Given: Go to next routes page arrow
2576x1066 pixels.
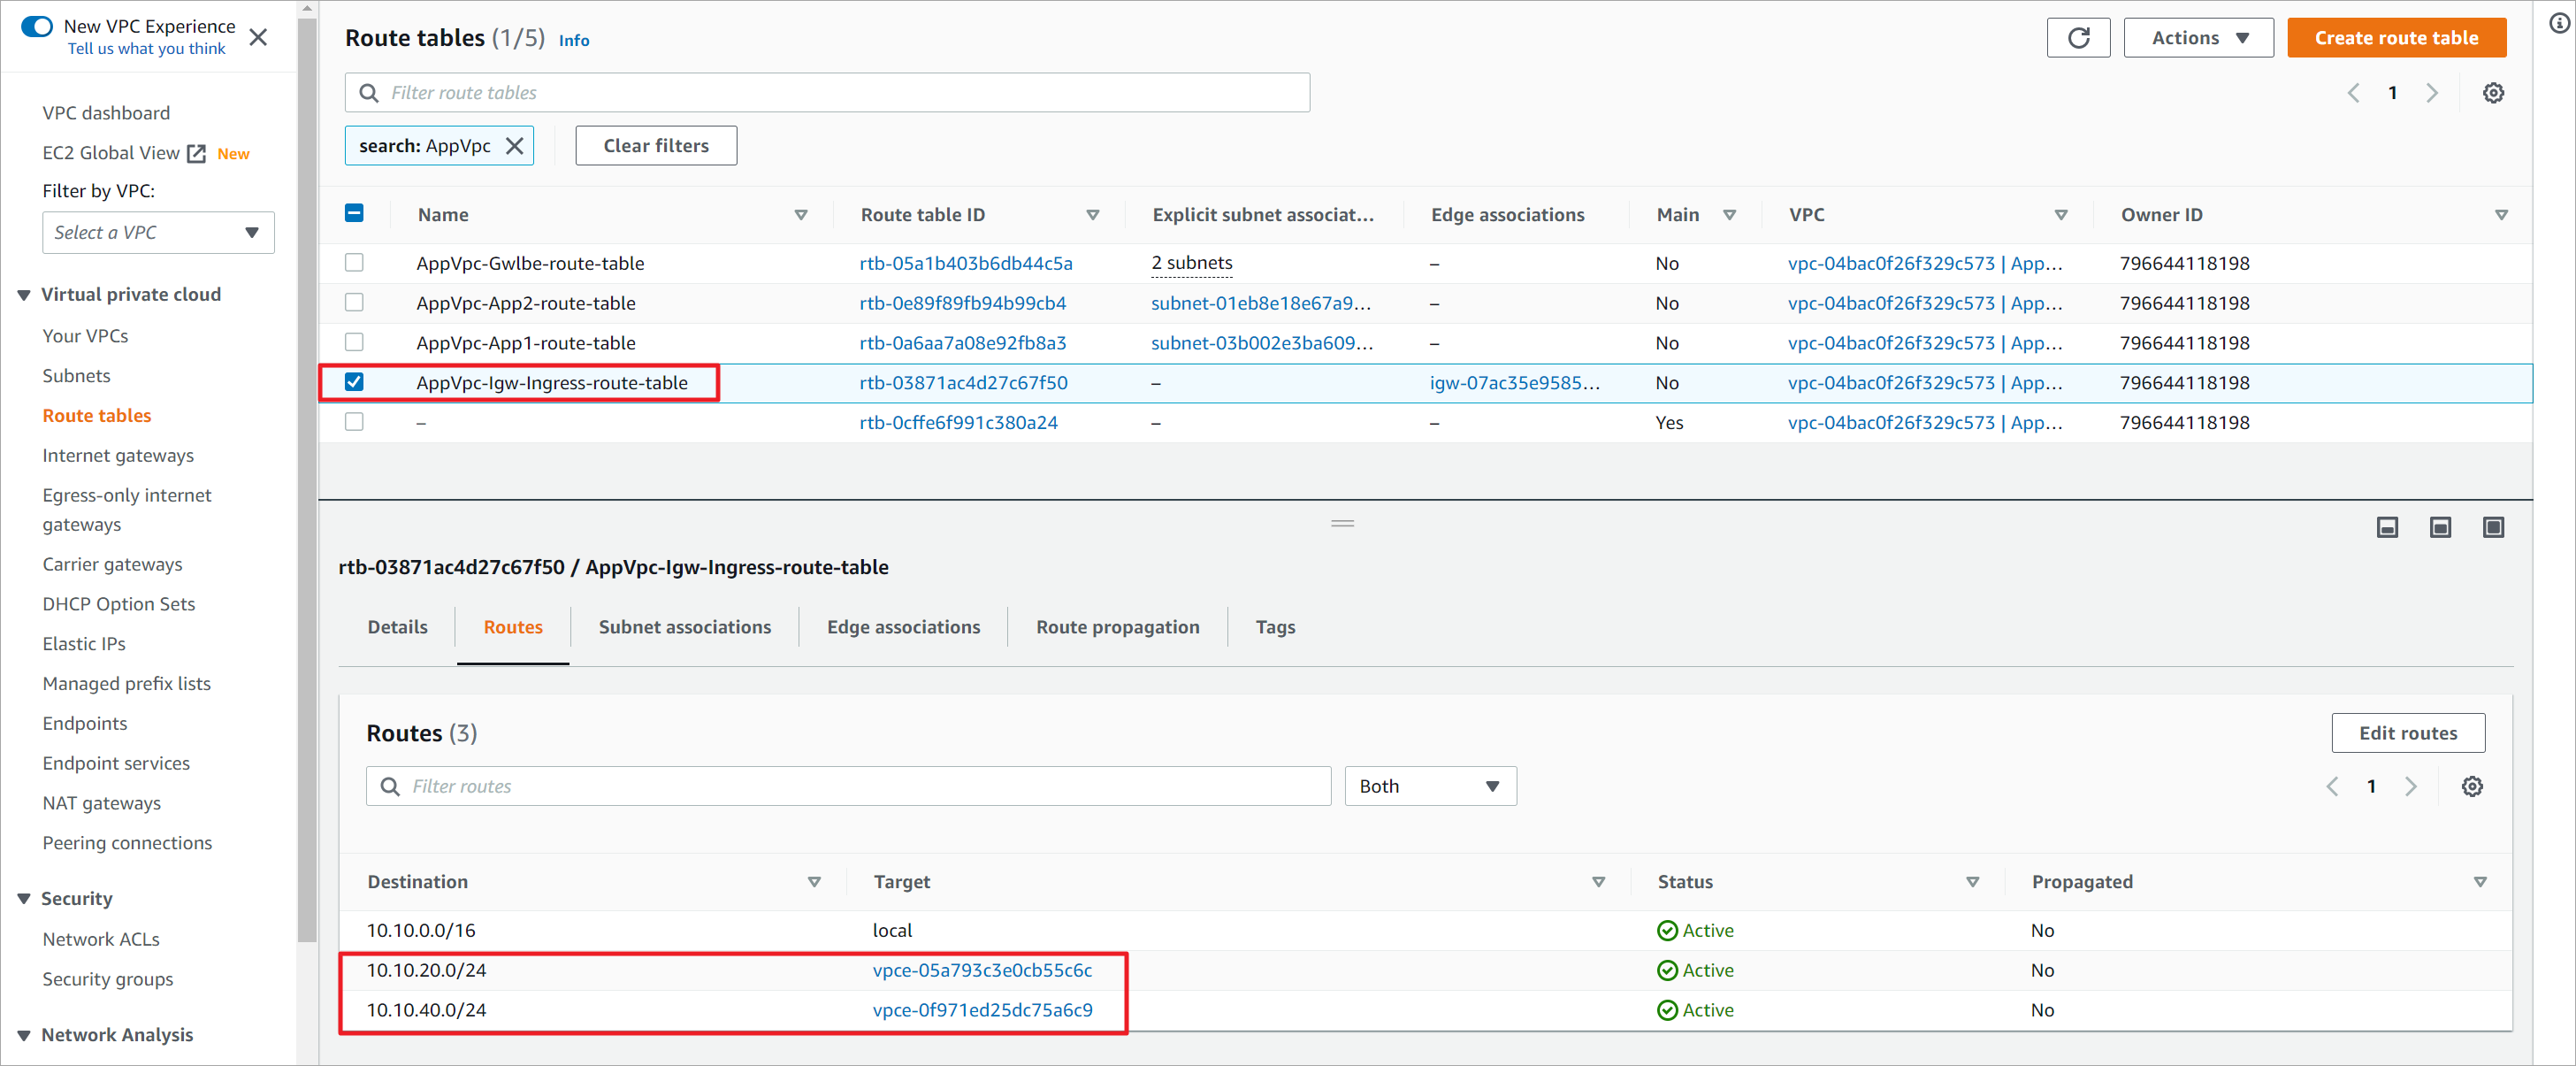Looking at the screenshot, I should pos(2411,787).
